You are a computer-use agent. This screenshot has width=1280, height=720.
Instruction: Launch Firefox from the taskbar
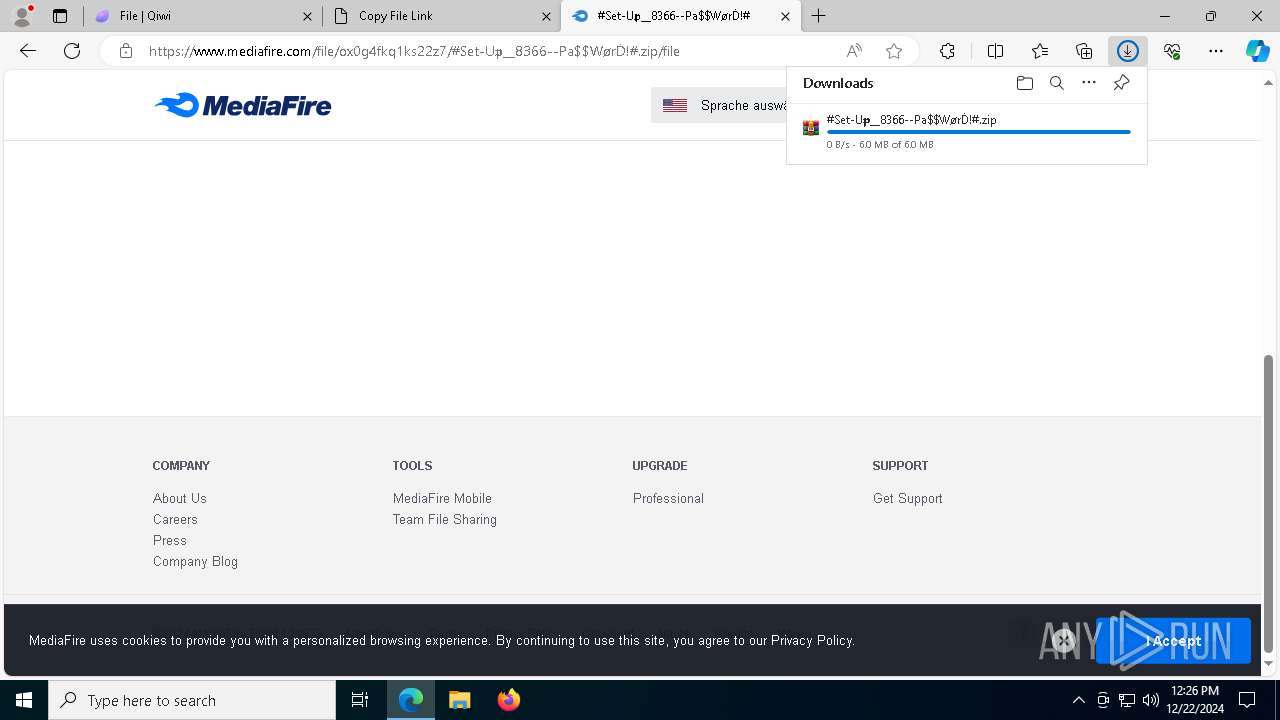click(x=508, y=700)
